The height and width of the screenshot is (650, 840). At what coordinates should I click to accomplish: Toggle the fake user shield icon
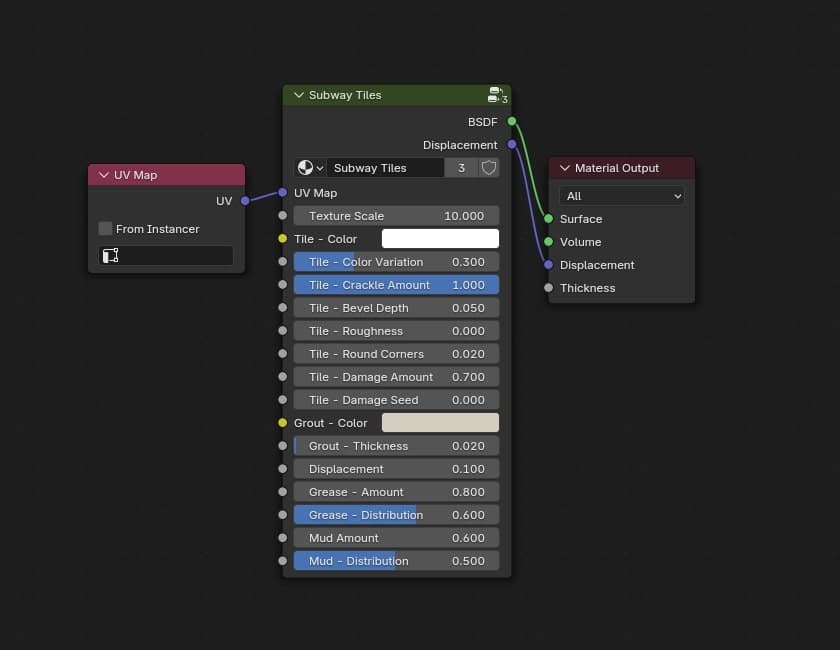tap(489, 168)
